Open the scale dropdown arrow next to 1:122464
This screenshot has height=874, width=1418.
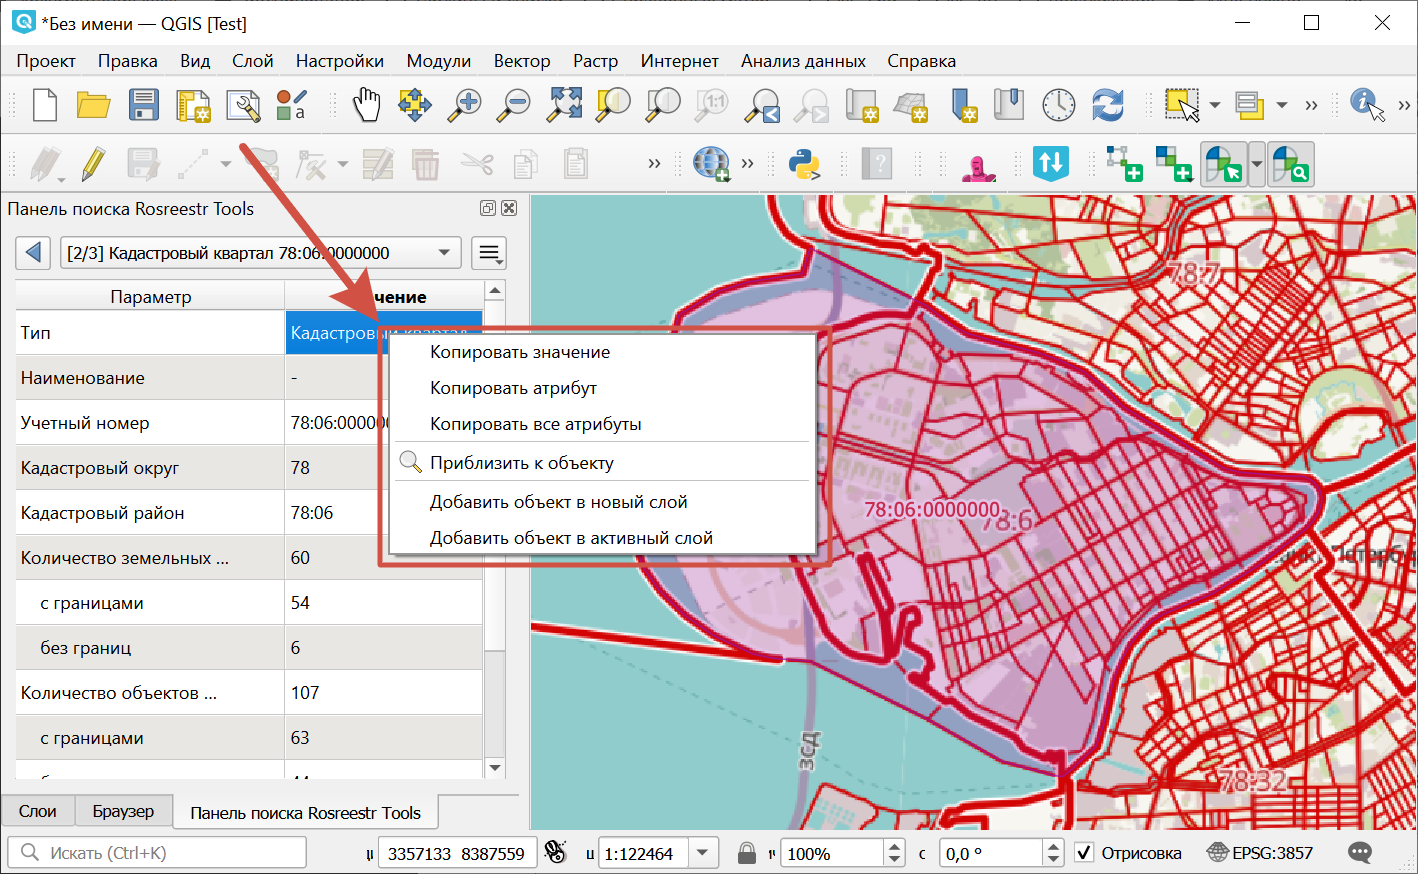[x=703, y=853]
